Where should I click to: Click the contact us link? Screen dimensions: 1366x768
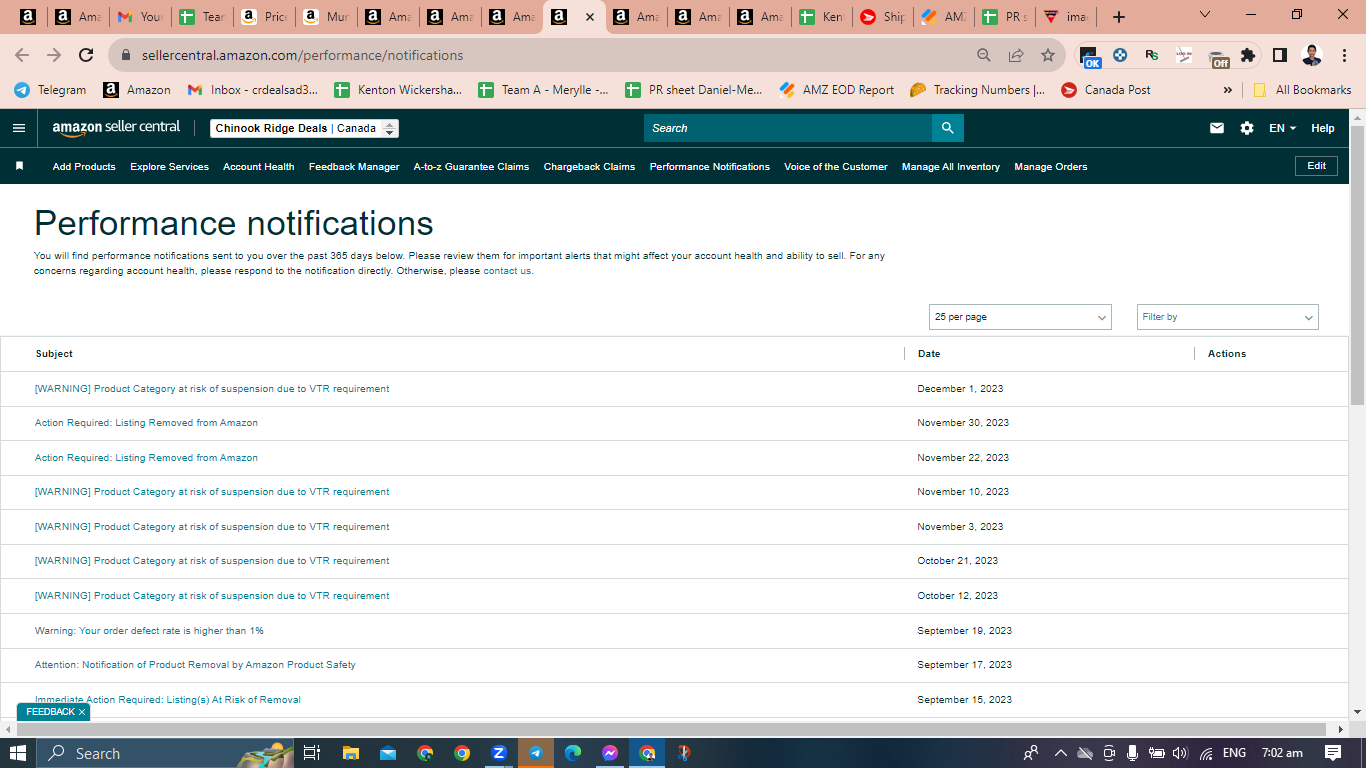click(x=507, y=271)
